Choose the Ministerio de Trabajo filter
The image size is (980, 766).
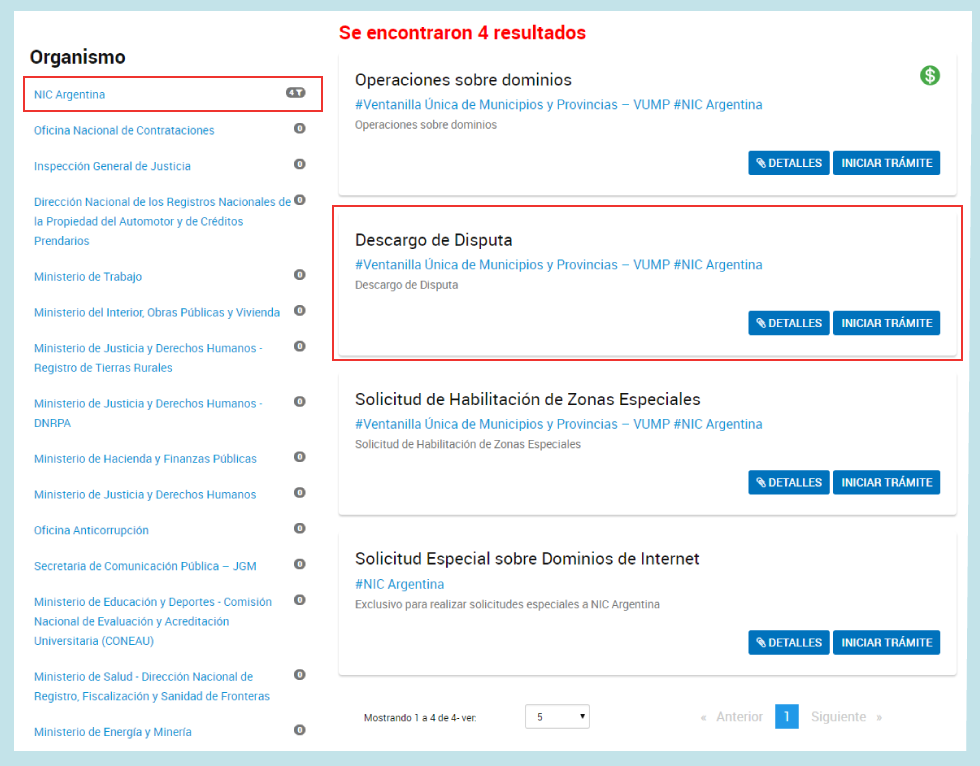[x=87, y=277]
